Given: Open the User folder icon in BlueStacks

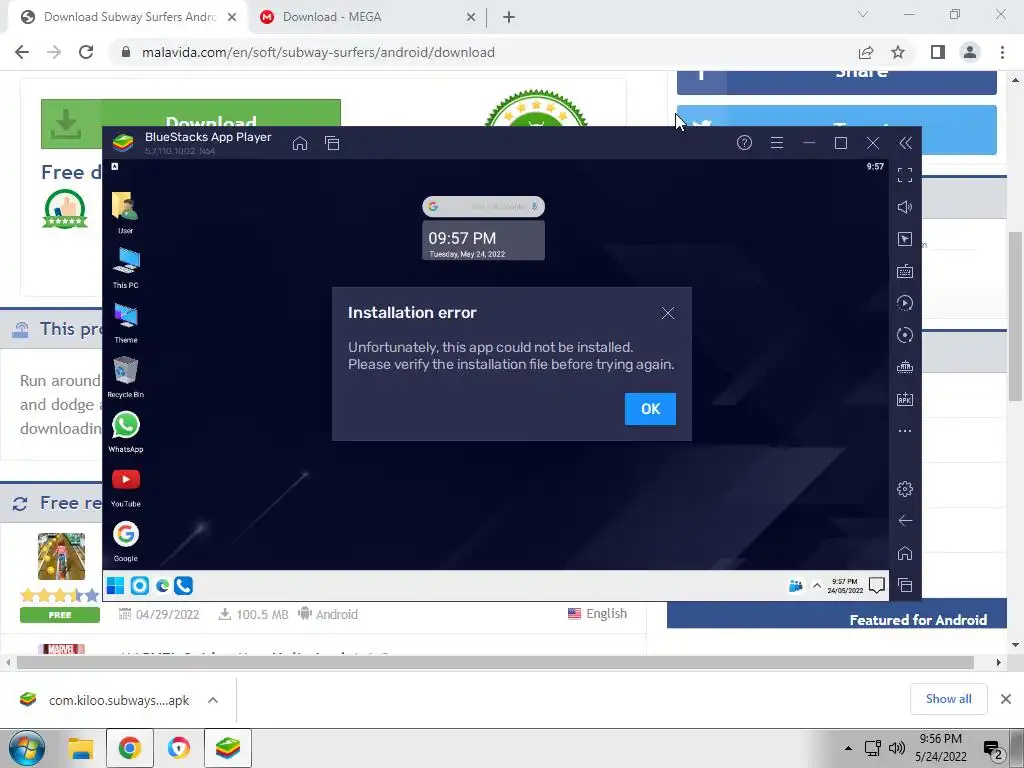Looking at the screenshot, I should (x=125, y=212).
